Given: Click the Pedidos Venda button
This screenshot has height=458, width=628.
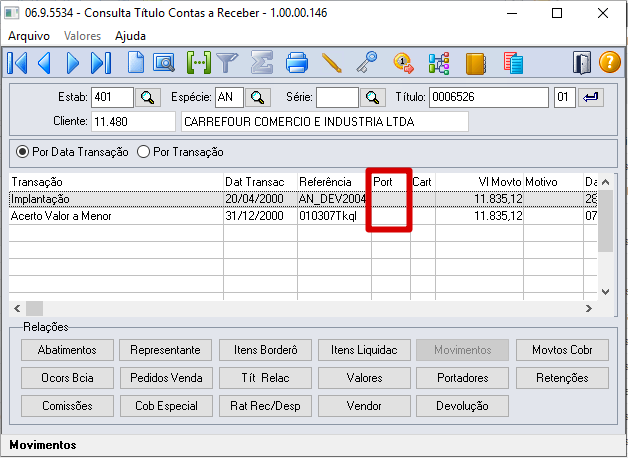Looking at the screenshot, I should pos(166,378).
